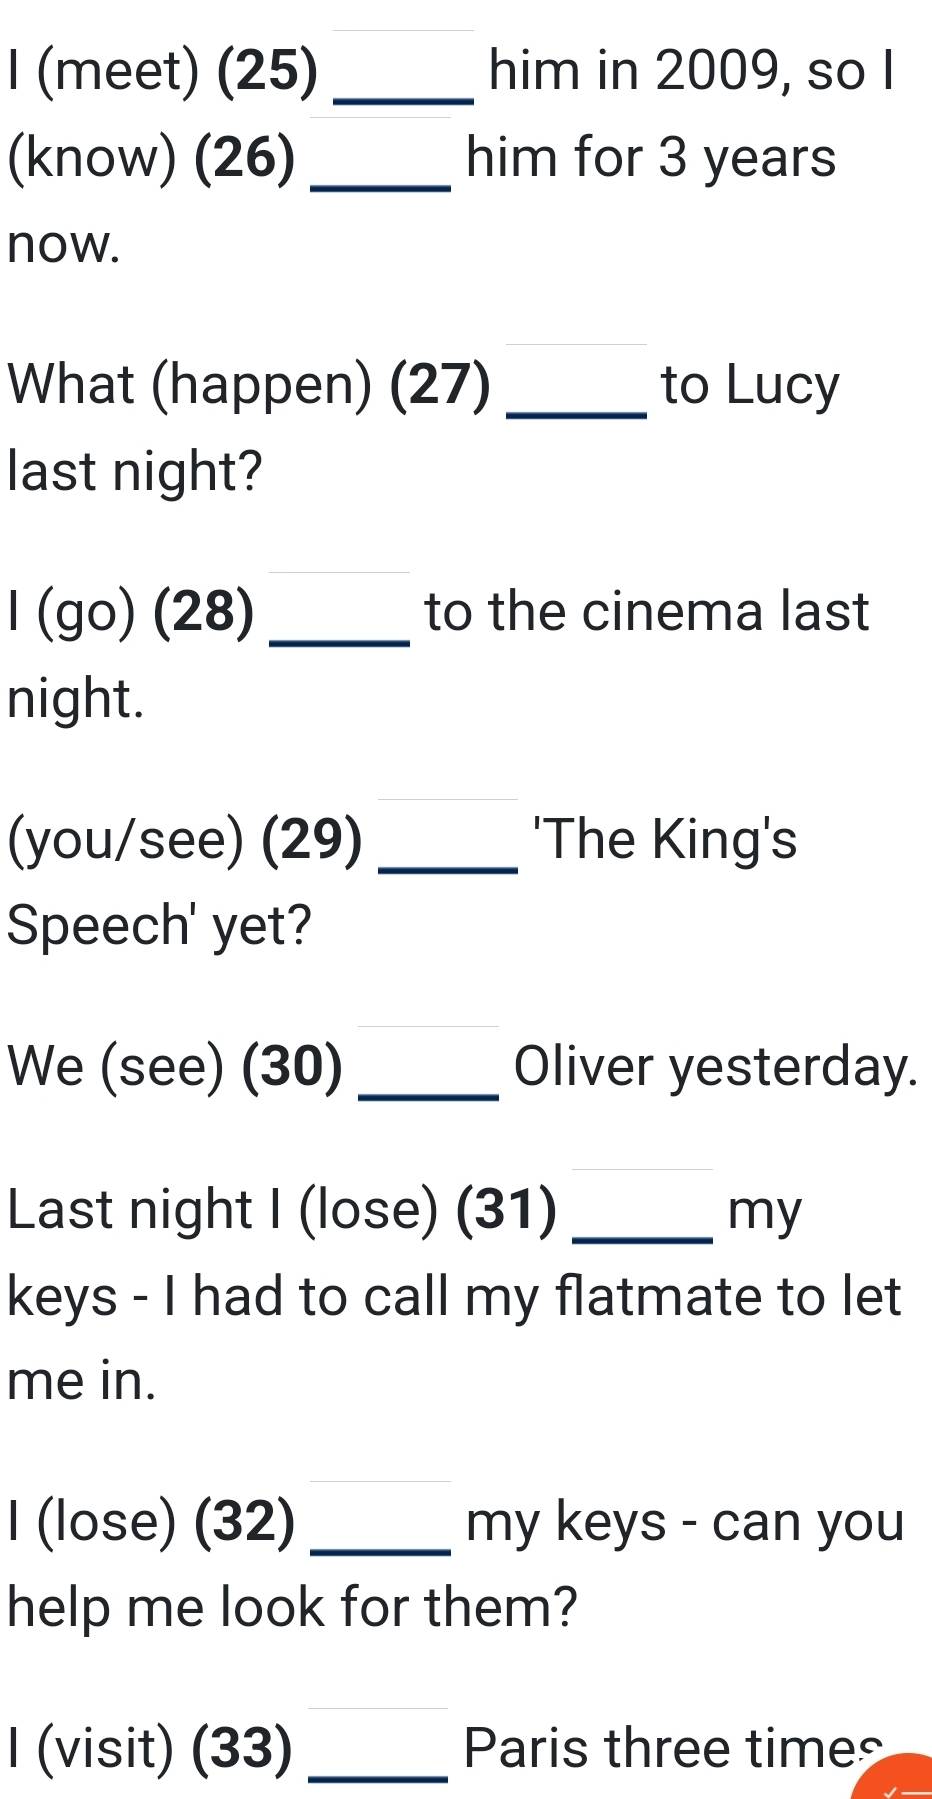Click the text 'help me look for them?'
Image resolution: width=932 pixels, height=1799 pixels.
[292, 1608]
